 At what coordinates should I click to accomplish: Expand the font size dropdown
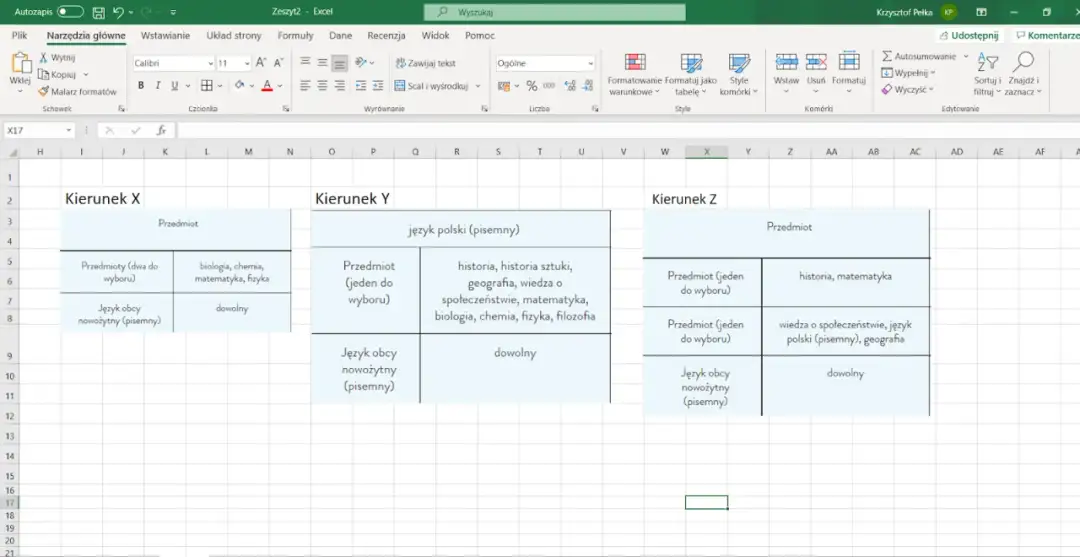click(x=247, y=63)
